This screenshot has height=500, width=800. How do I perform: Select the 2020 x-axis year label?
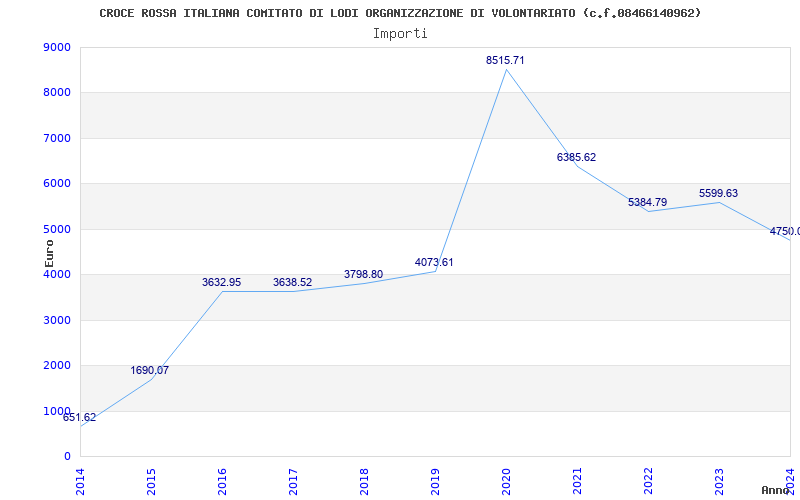tap(506, 482)
